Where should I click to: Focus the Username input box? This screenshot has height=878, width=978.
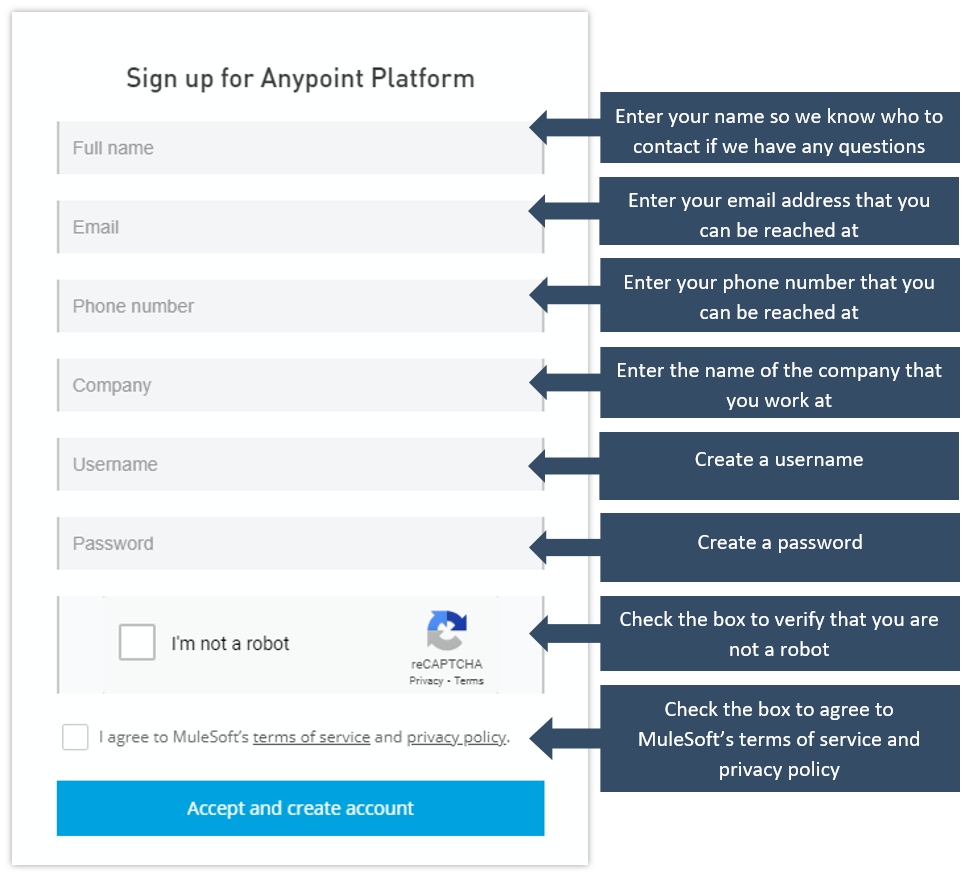click(x=300, y=464)
